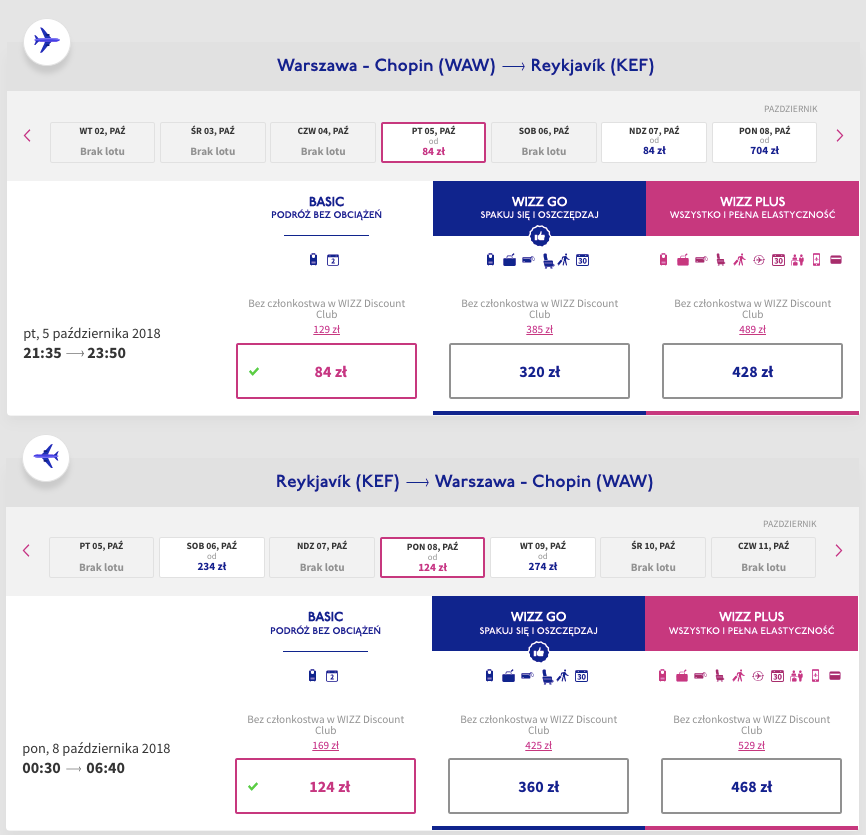
Task: Show later return dates with right arrow
Action: tap(839, 550)
